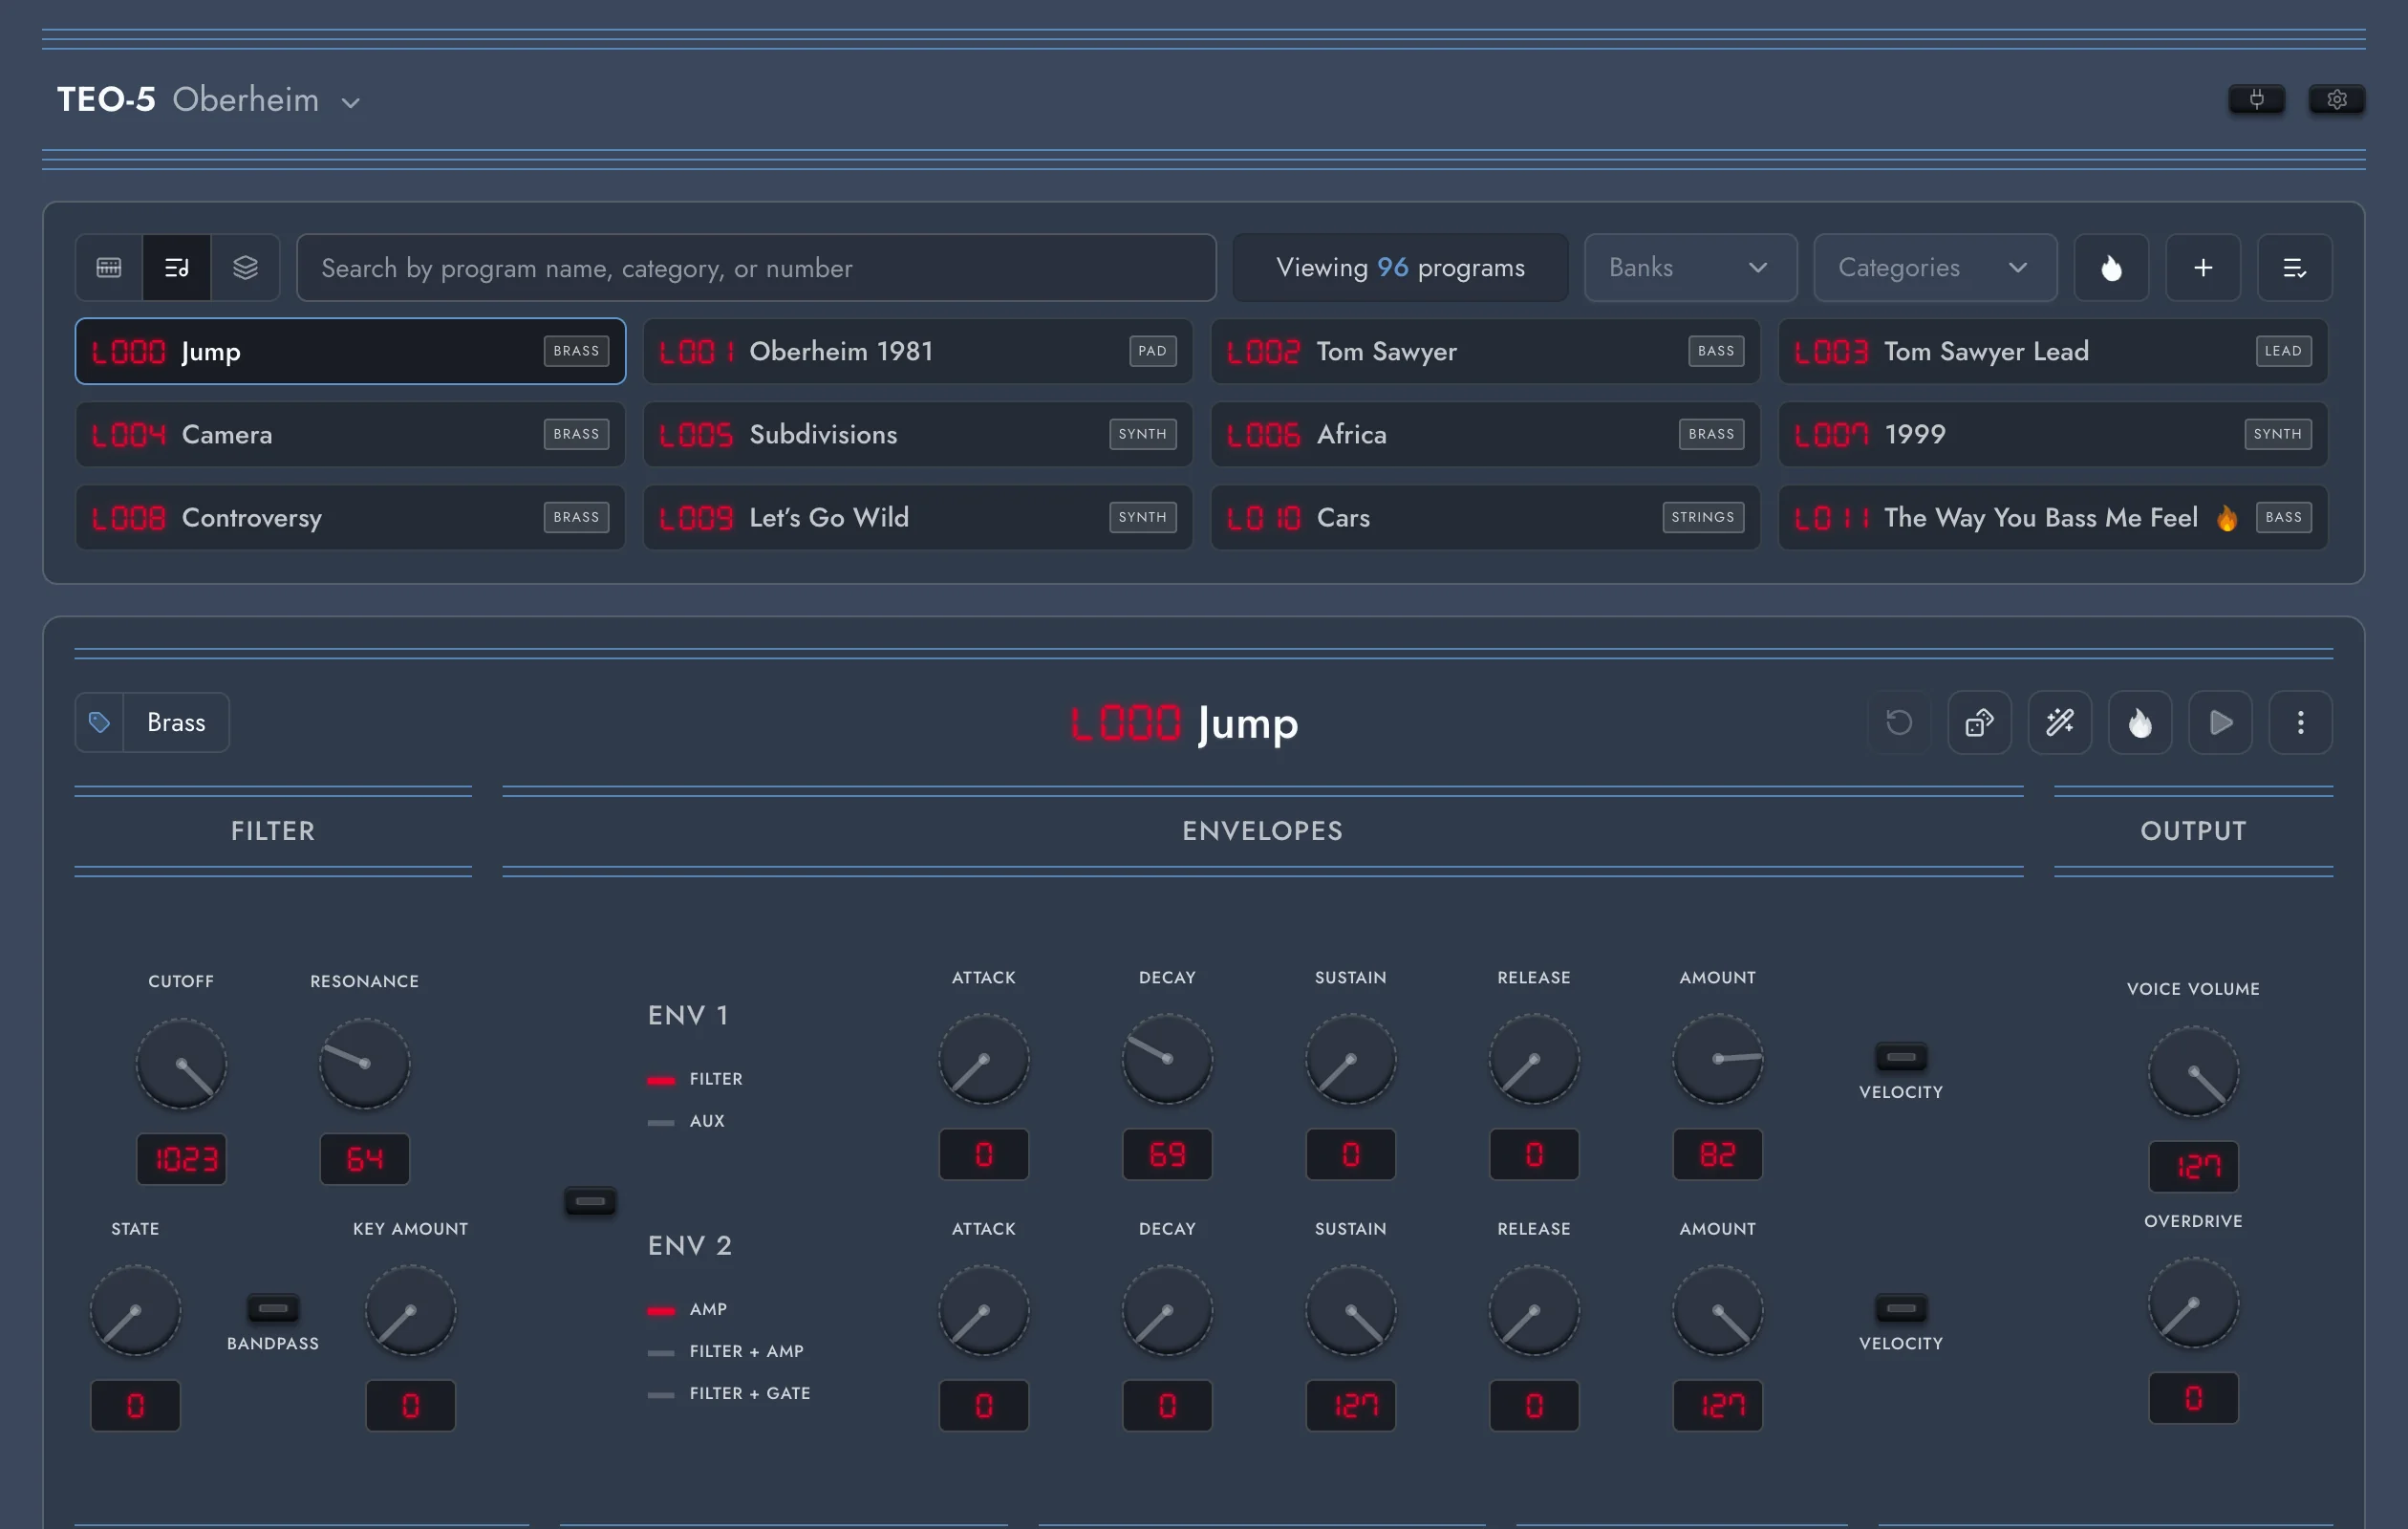Click the tag icon beside Brass
2408x1529 pixels.
pos(99,722)
